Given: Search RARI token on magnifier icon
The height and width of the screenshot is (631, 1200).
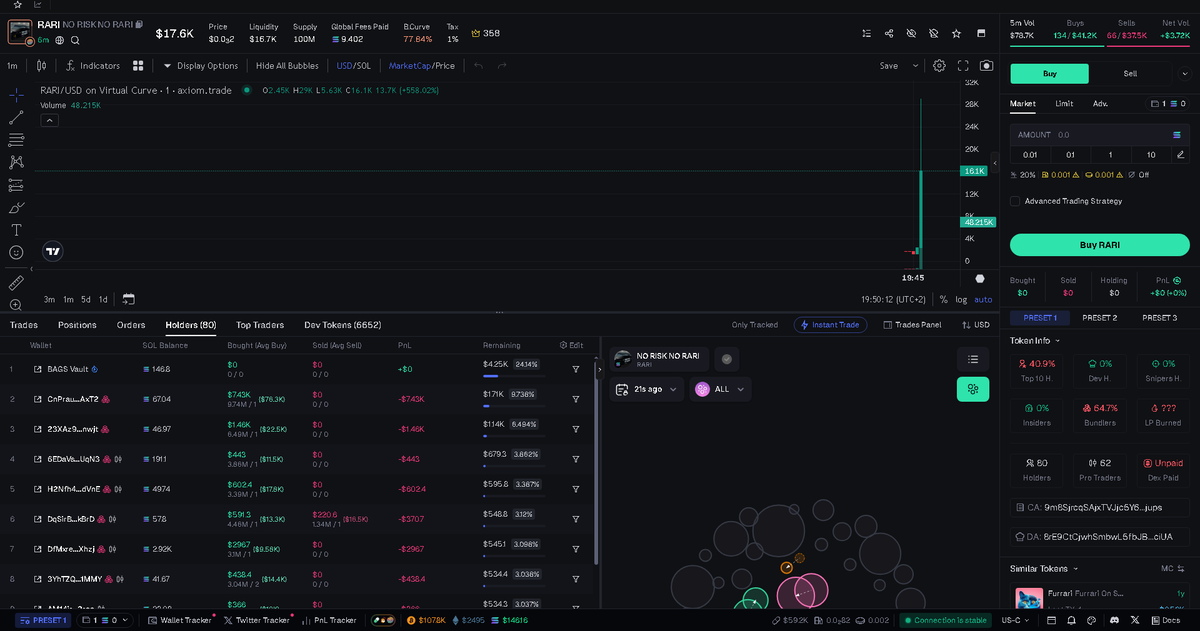Looking at the screenshot, I should (x=75, y=40).
